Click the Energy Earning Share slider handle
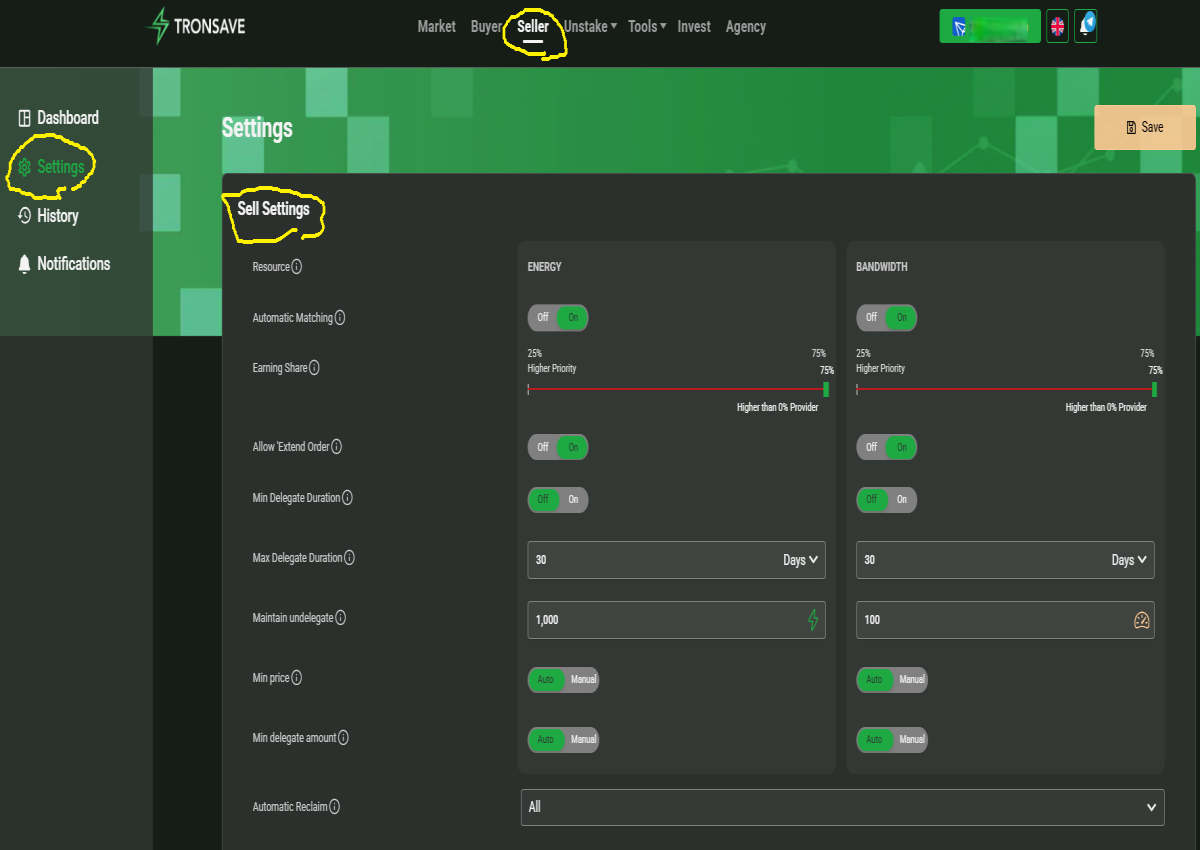Viewport: 1200px width, 850px height. pos(826,389)
